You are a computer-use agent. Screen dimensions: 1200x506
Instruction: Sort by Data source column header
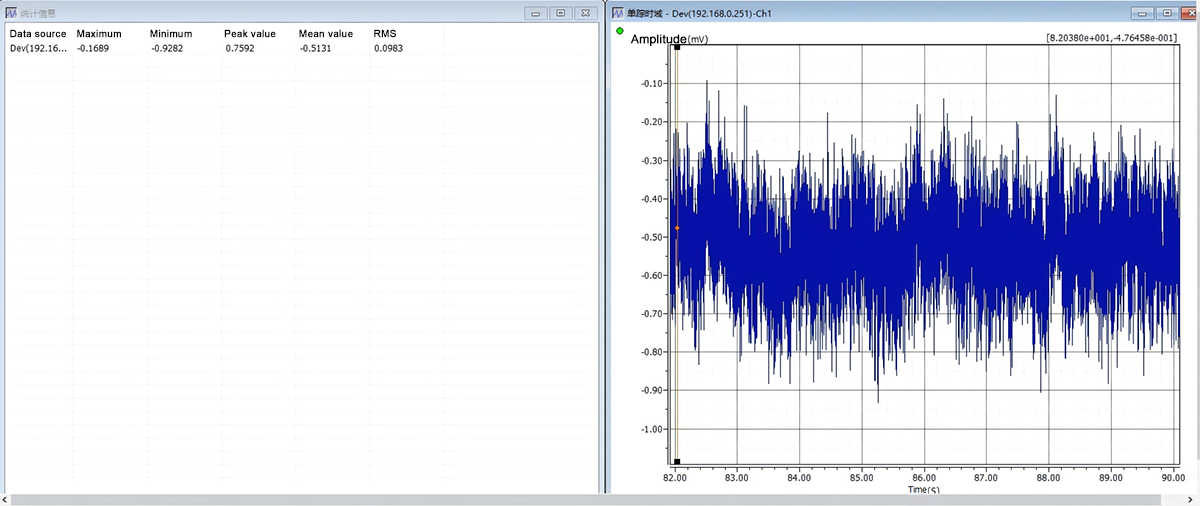[x=38, y=33]
